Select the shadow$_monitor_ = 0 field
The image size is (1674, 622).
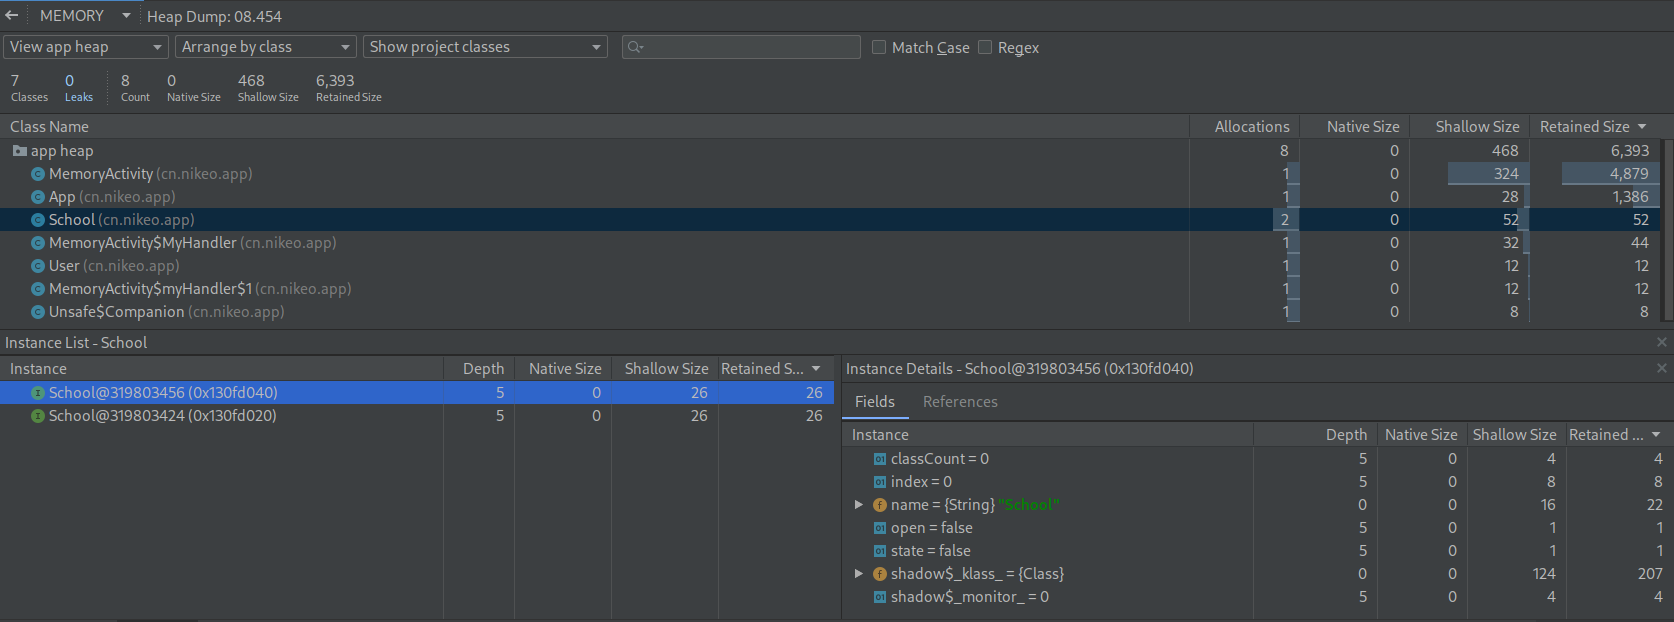(1258, 597)
